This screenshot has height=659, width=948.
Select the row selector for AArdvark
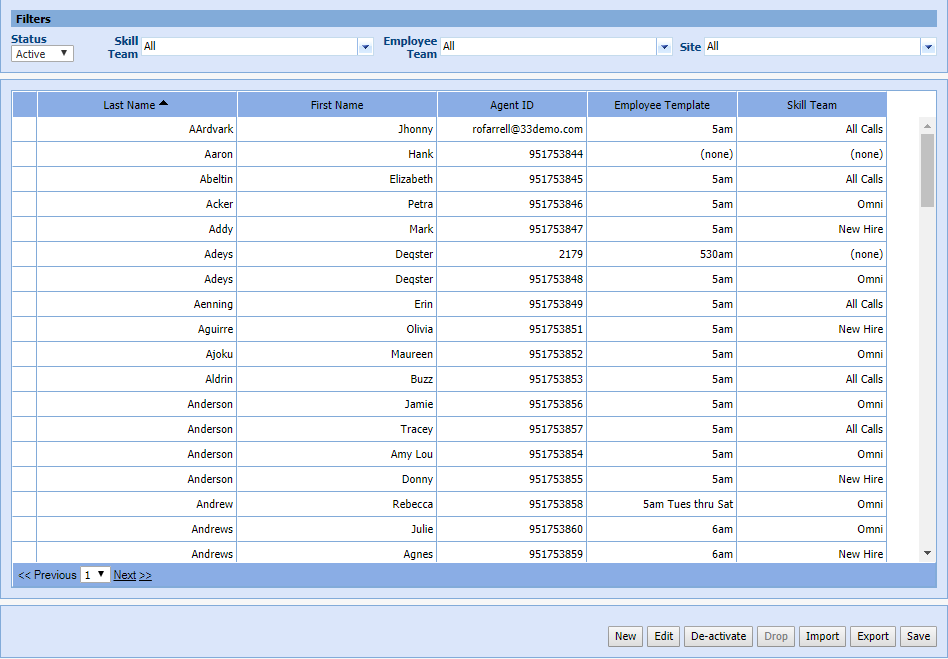point(24,129)
